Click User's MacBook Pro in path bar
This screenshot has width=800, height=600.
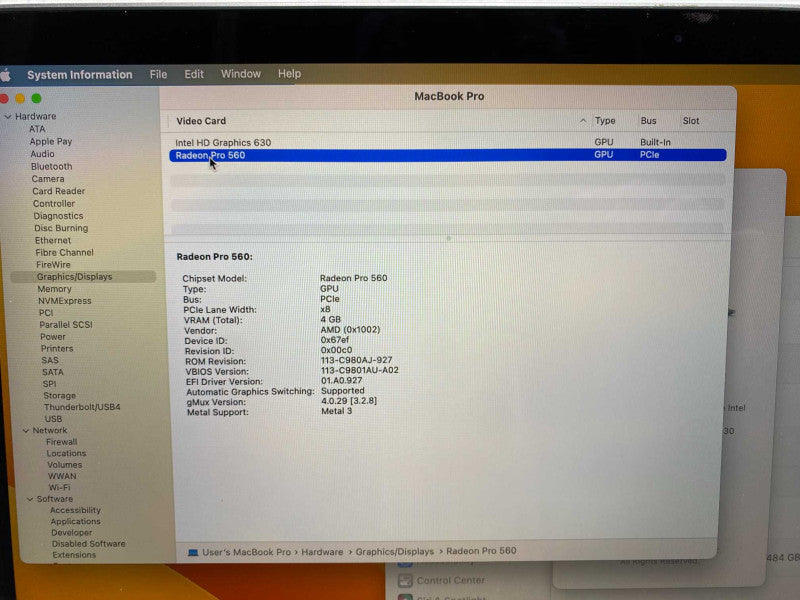pyautogui.click(x=246, y=552)
